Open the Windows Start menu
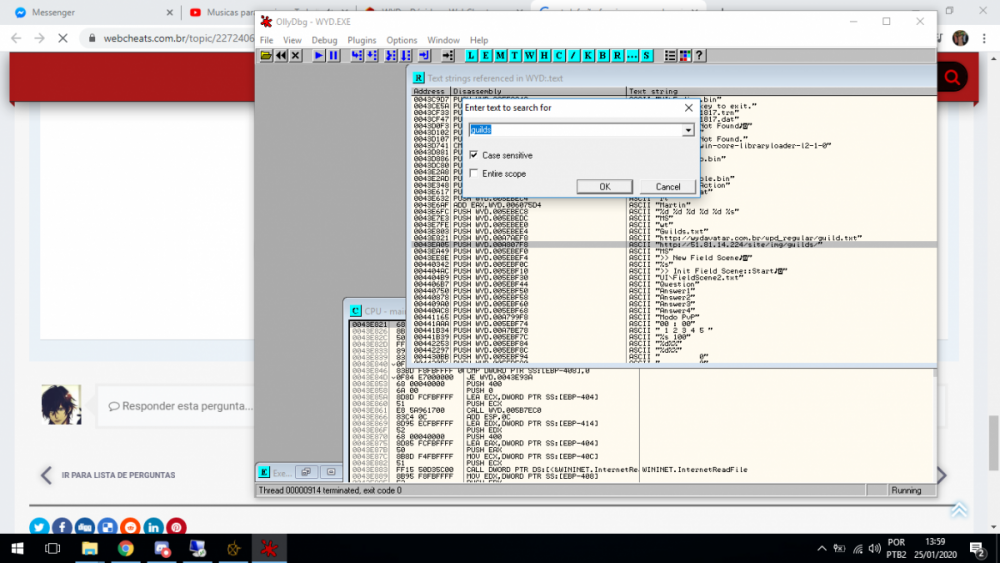 [17, 548]
